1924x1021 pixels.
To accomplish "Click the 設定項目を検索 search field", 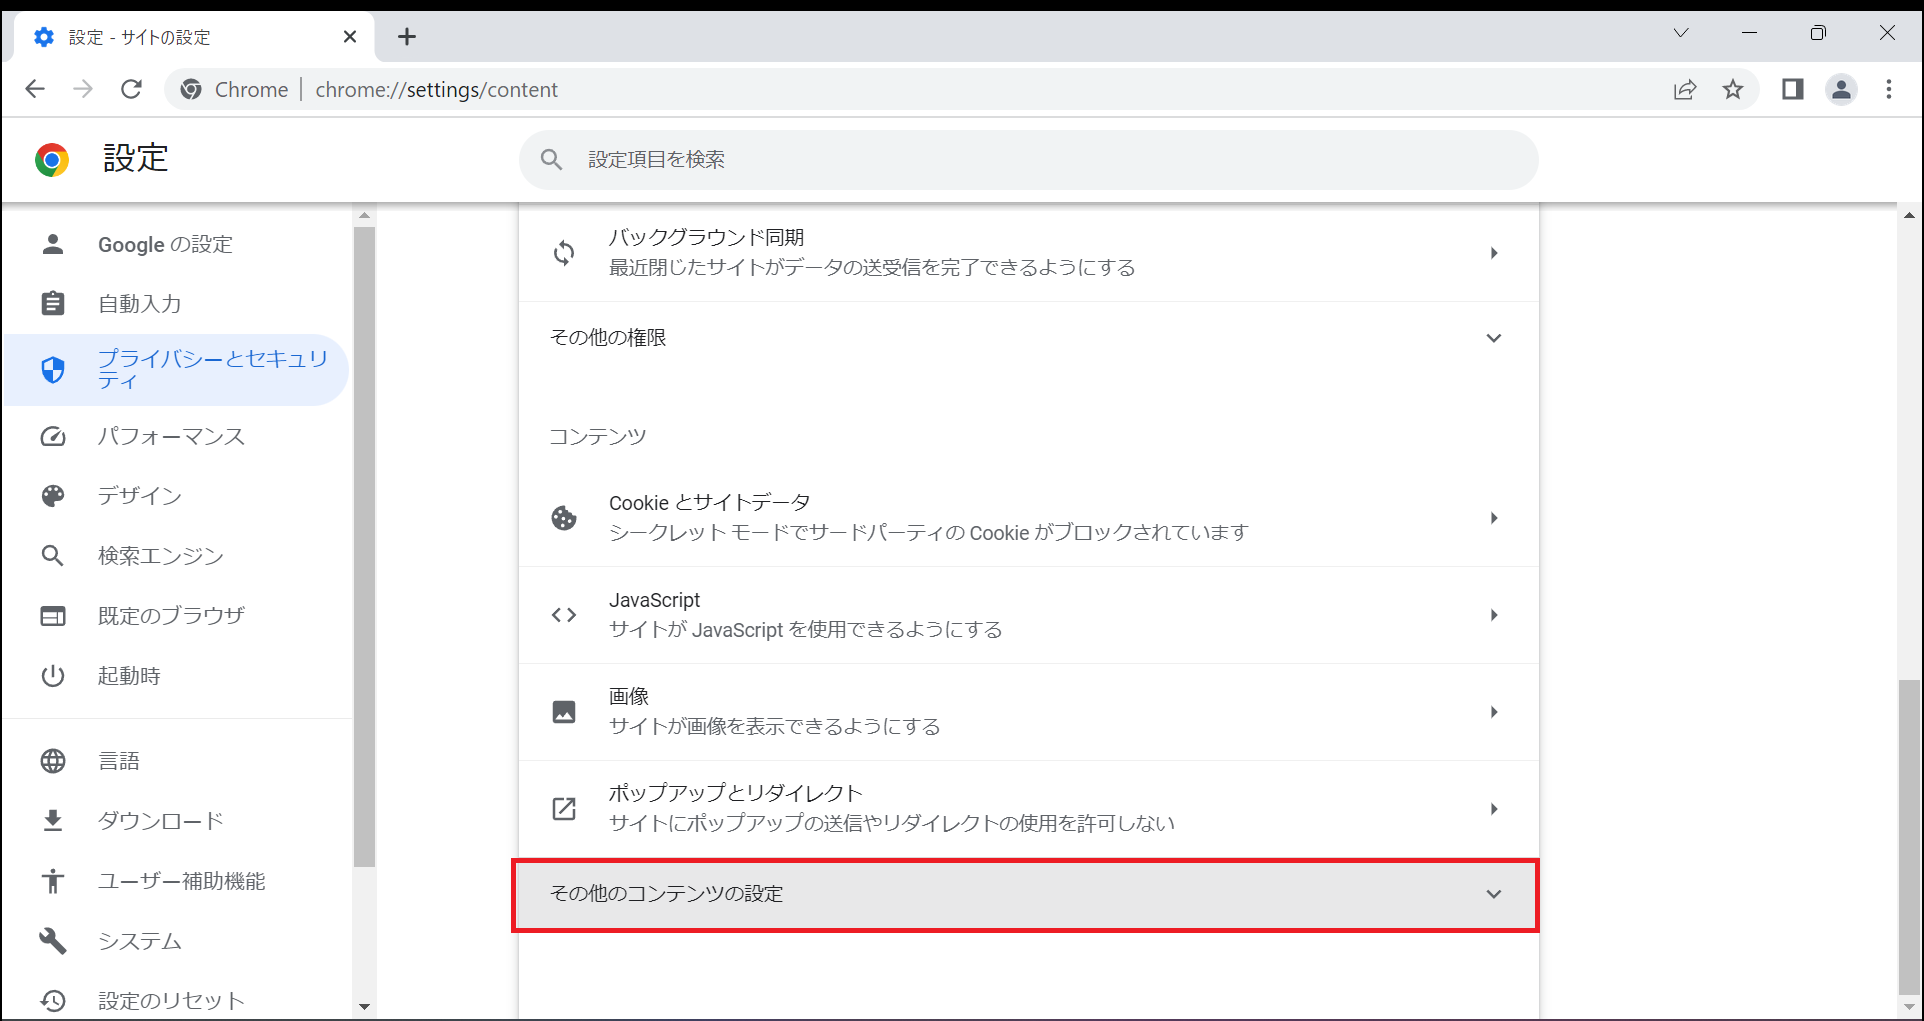I will point(1028,159).
